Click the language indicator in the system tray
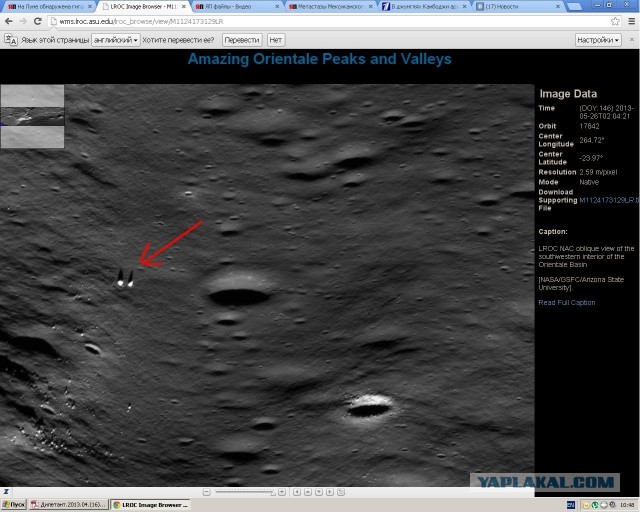This screenshot has width=640, height=512. pos(571,505)
